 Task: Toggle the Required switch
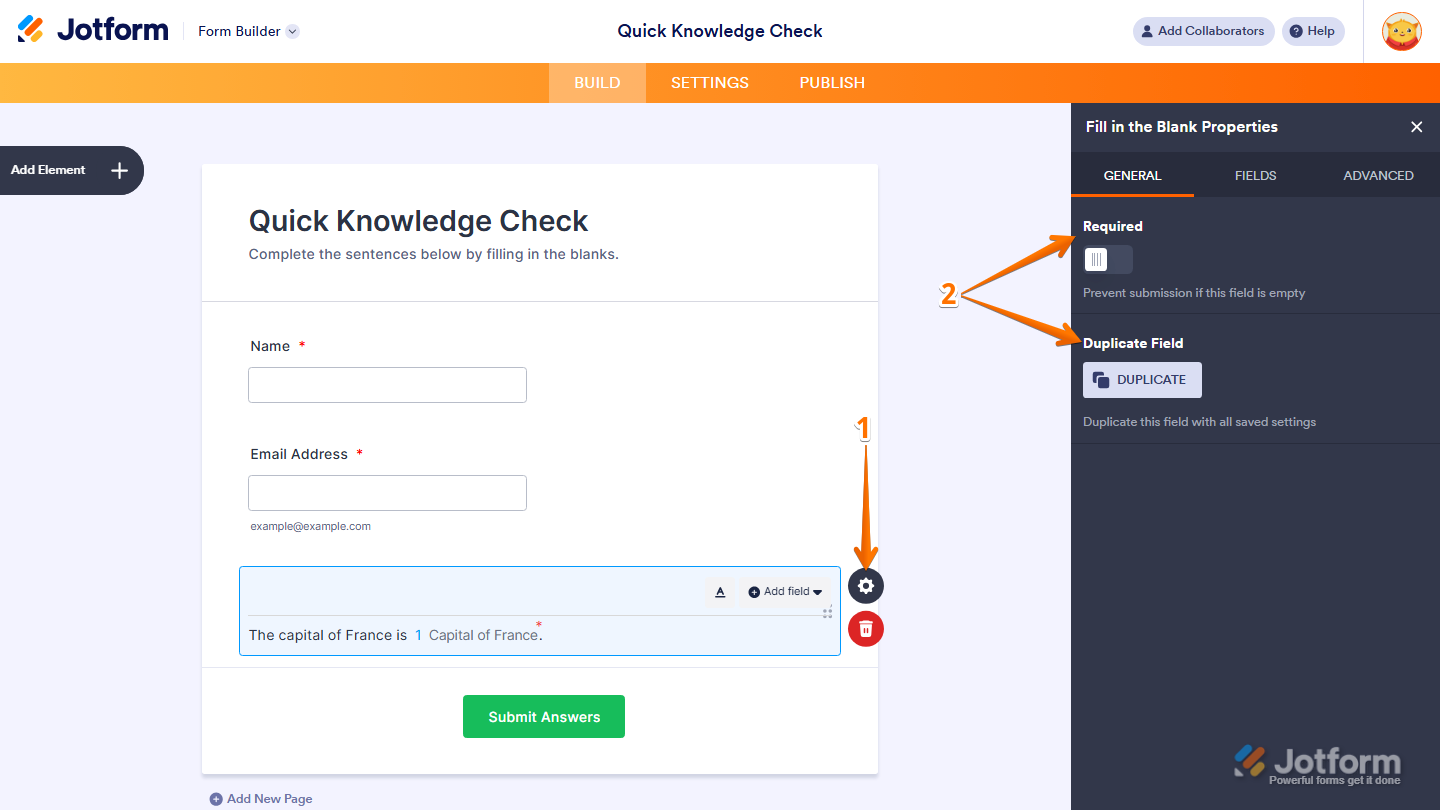coord(1108,260)
